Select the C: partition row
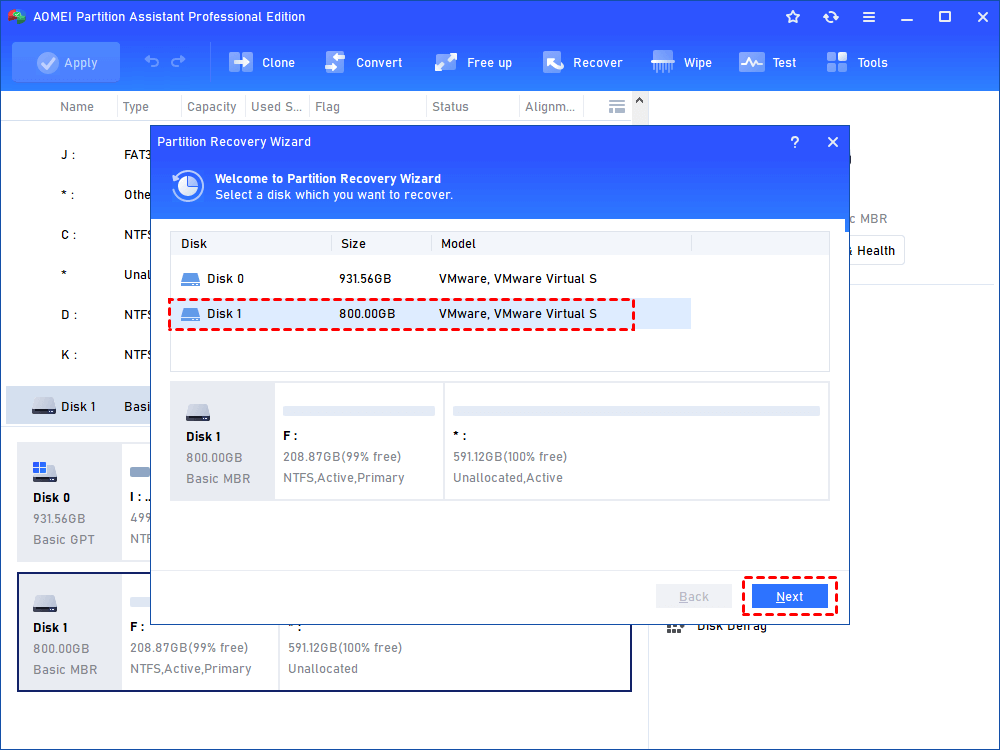This screenshot has width=1000, height=750. coord(78,235)
